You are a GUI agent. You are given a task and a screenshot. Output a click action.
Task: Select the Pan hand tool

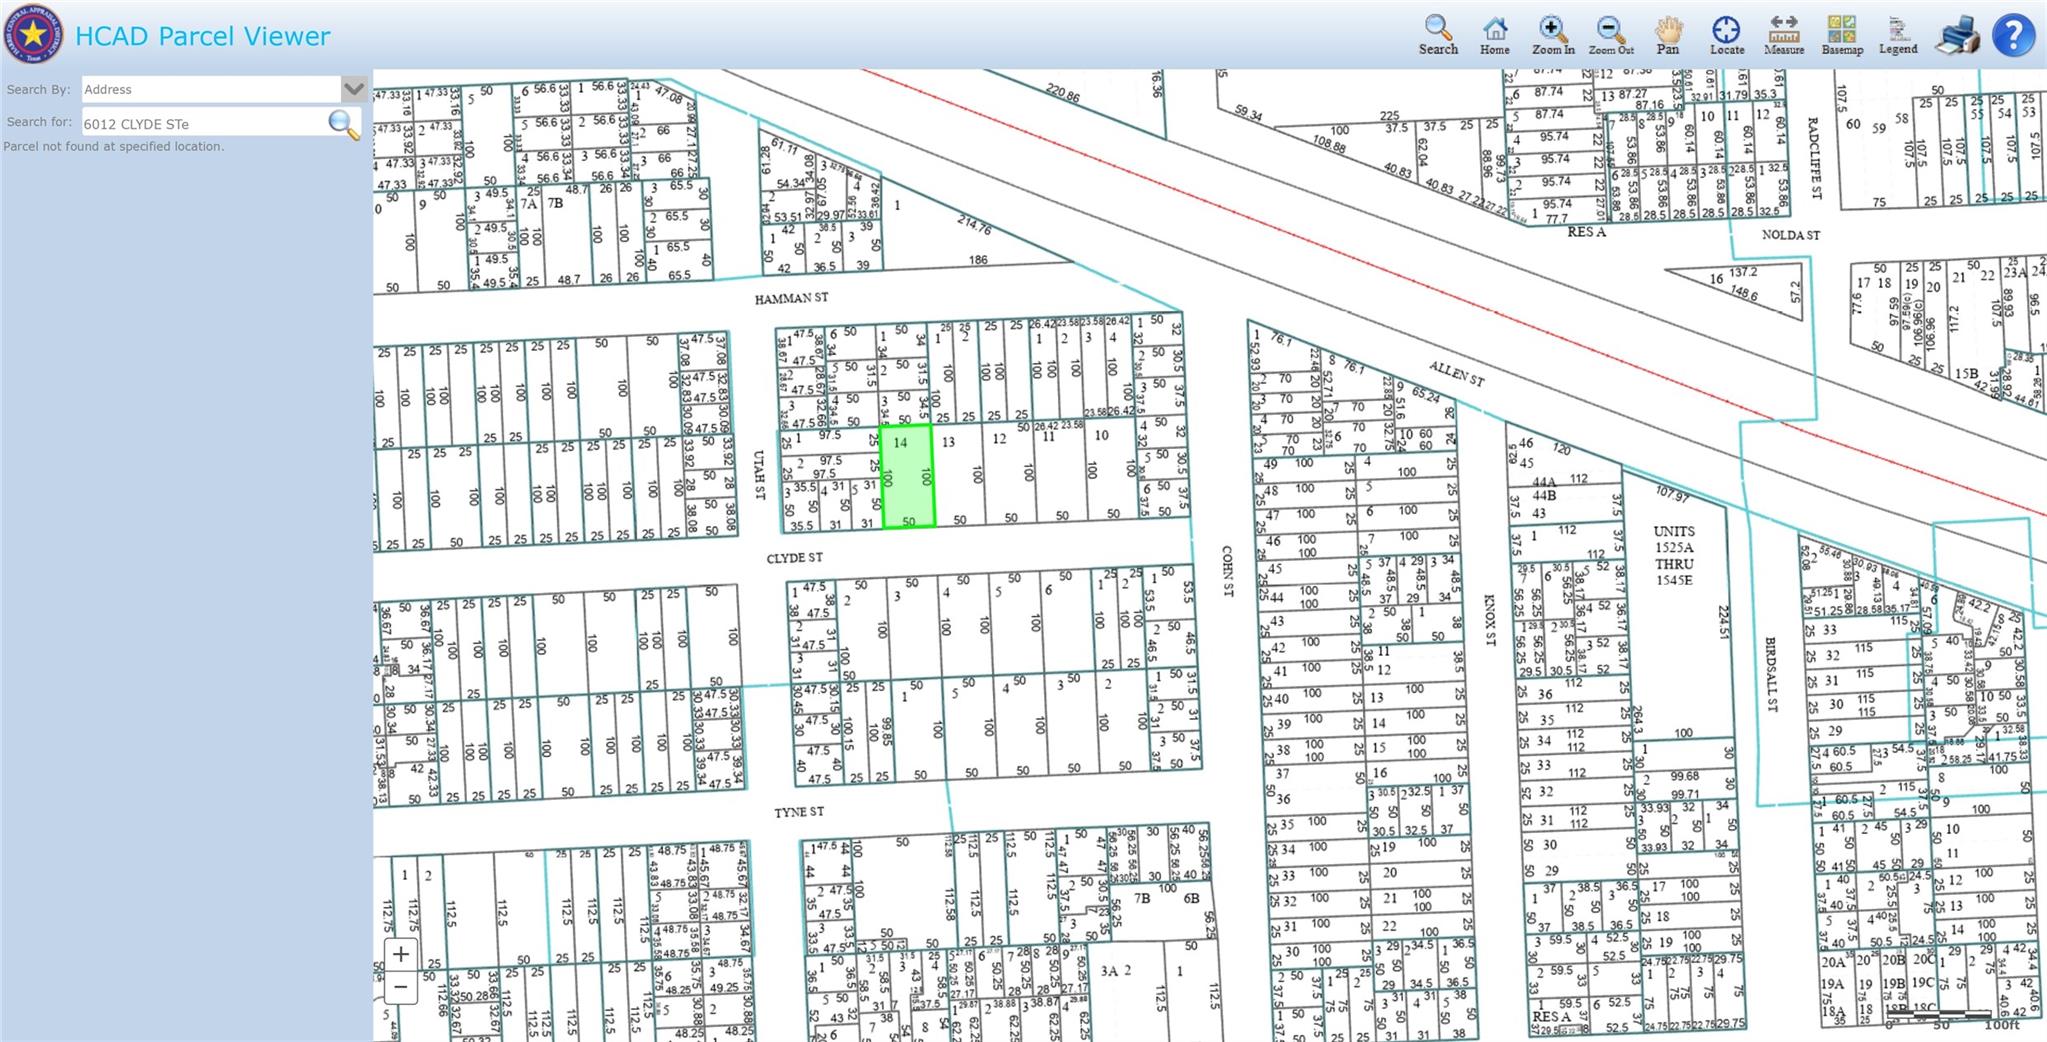coord(1668,34)
